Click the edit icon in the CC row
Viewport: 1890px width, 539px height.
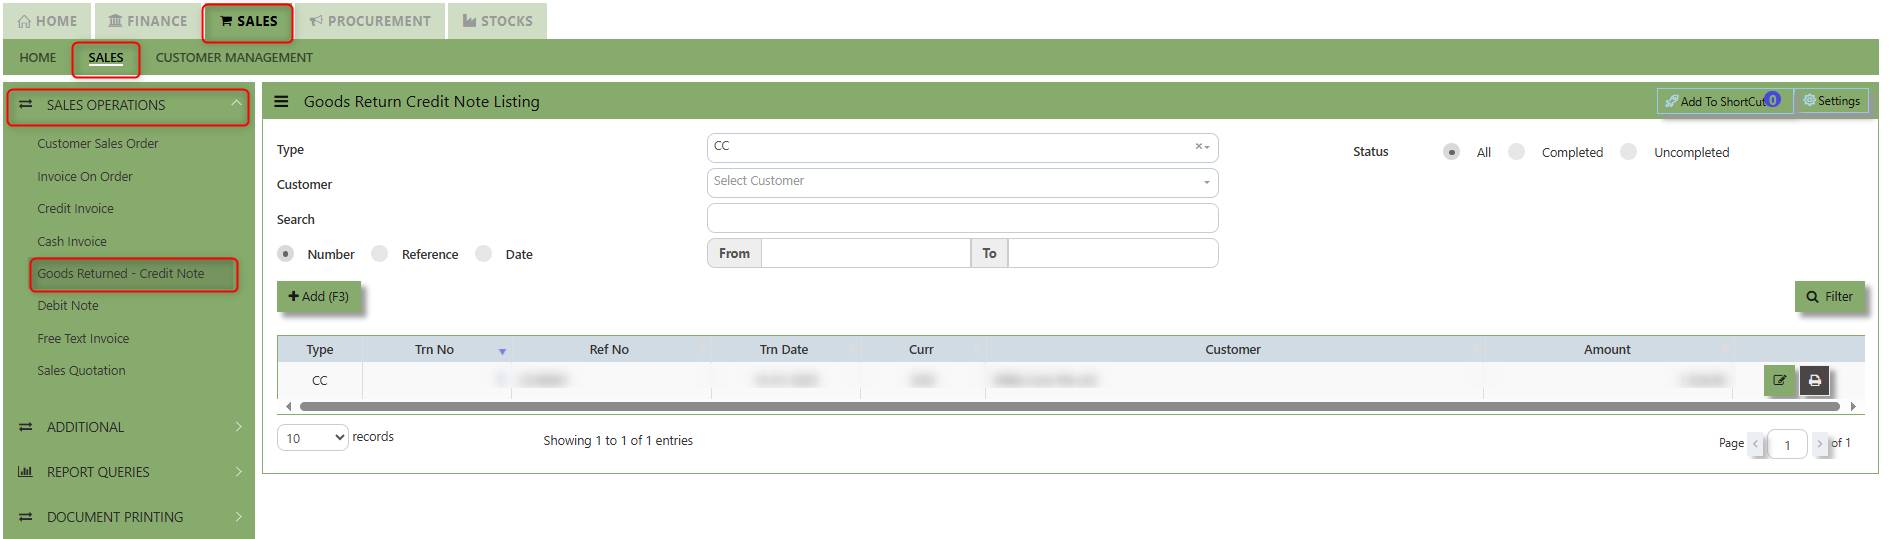pos(1779,381)
